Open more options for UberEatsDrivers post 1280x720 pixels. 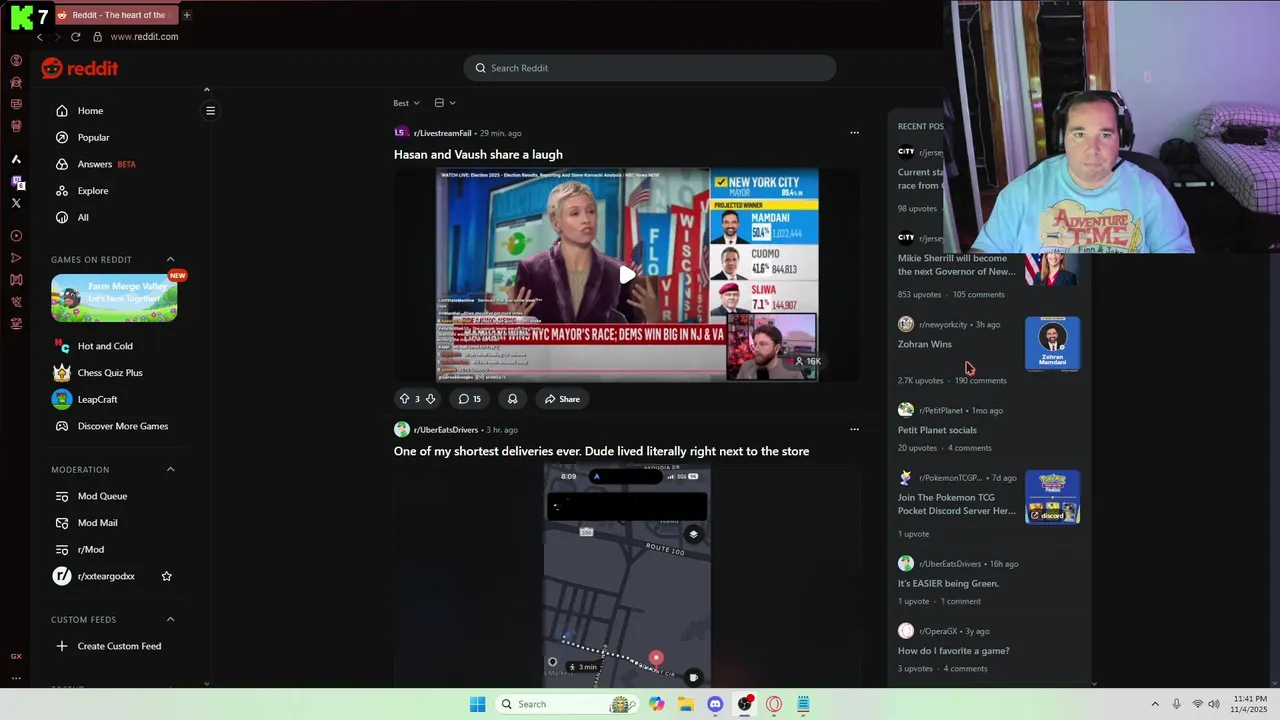pos(854,430)
